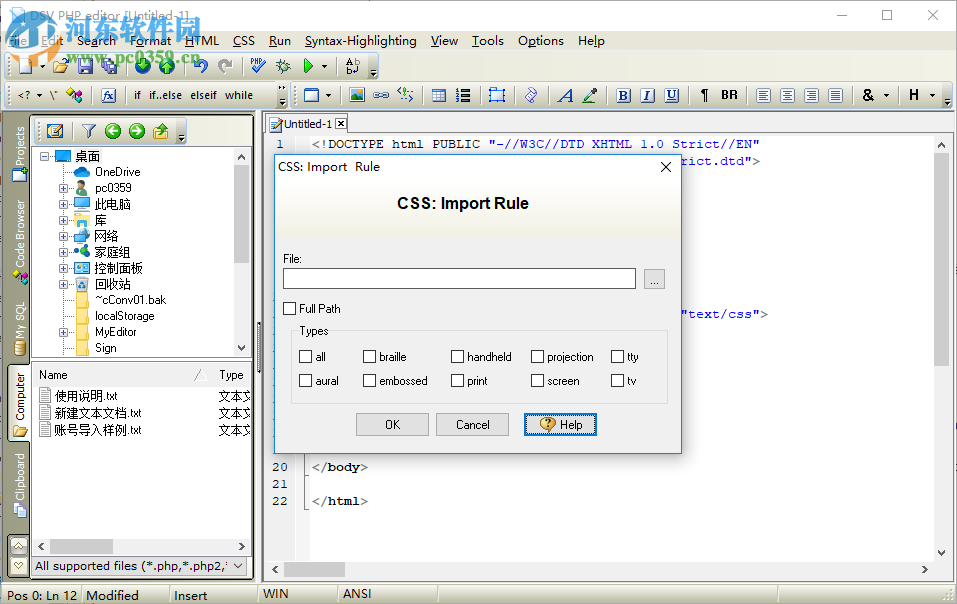Click inside the File input field
957x604 pixels.
(459, 278)
